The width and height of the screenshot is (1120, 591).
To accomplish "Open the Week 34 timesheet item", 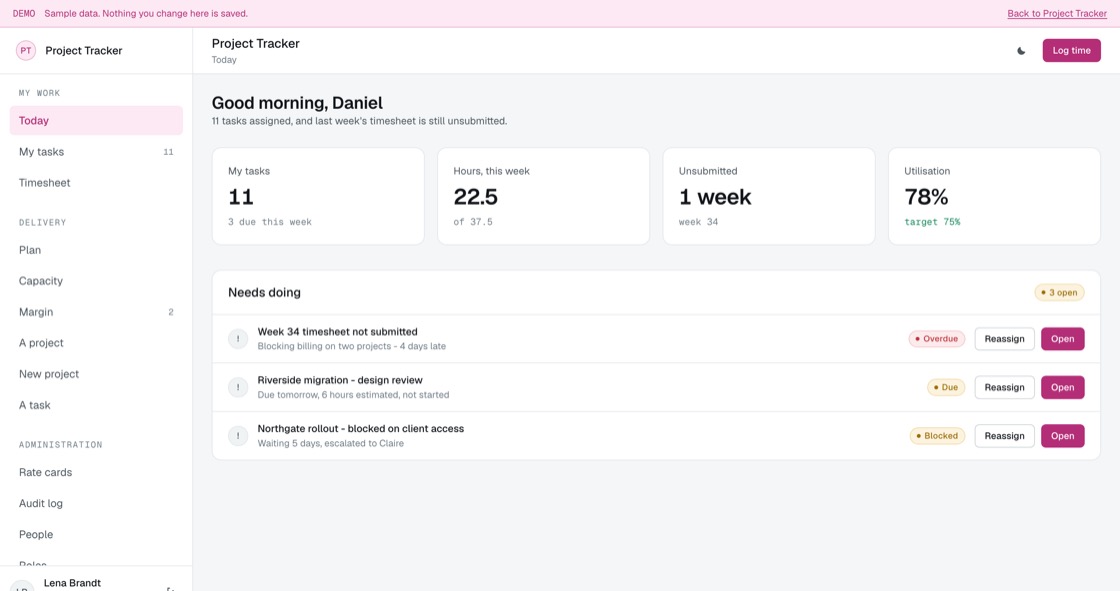I will point(1062,339).
